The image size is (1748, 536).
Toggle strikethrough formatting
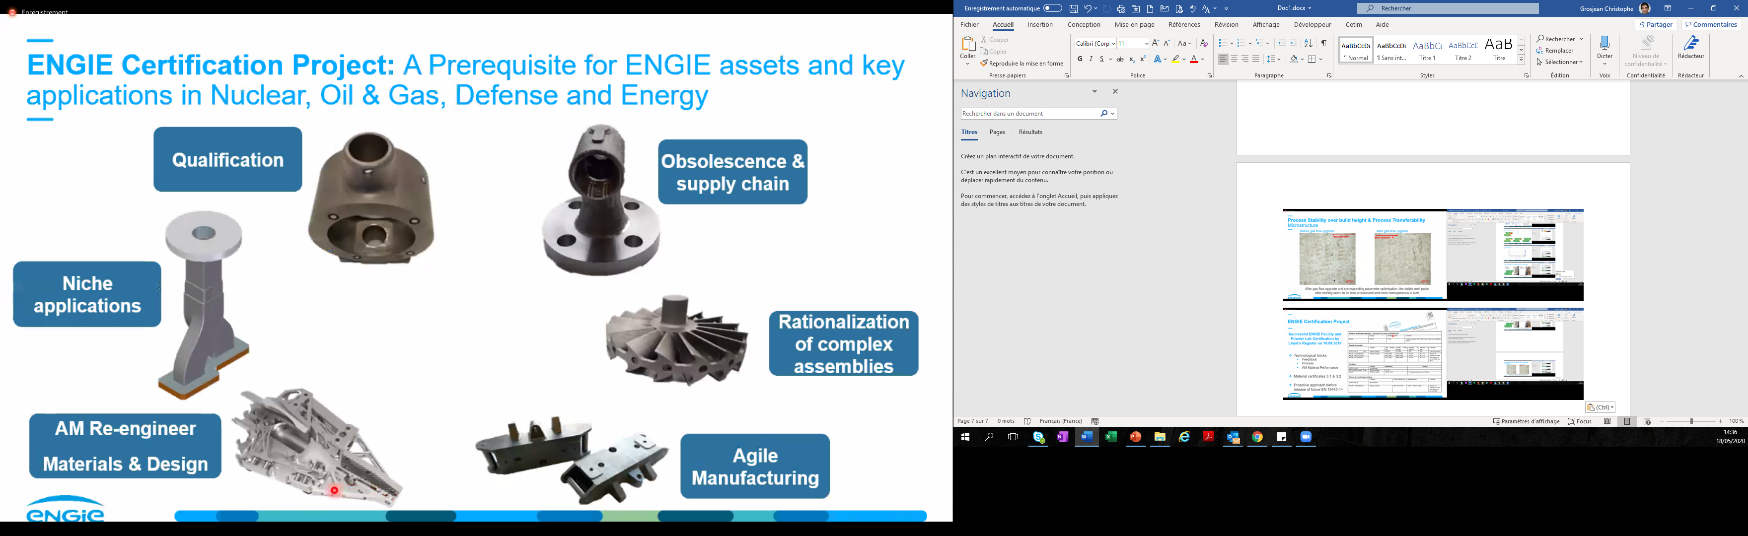(x=1120, y=59)
